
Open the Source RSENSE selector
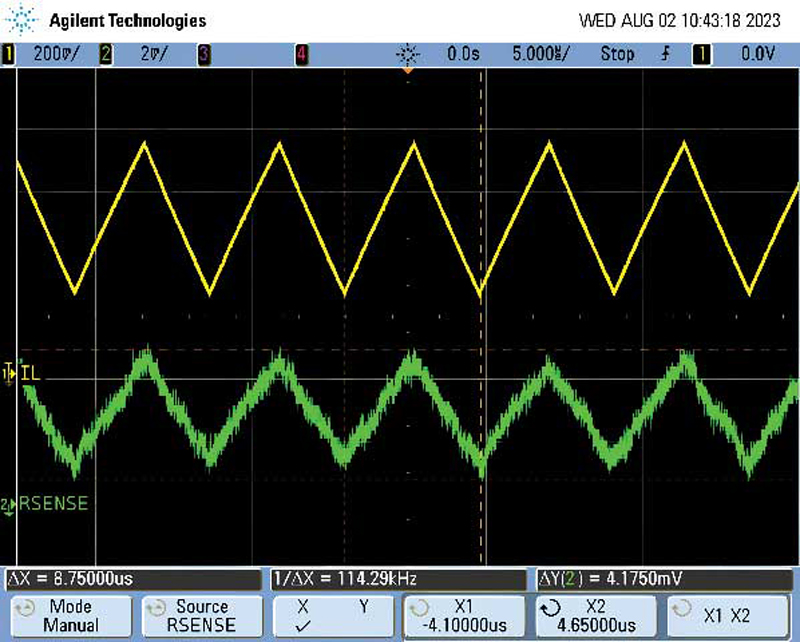(201, 615)
